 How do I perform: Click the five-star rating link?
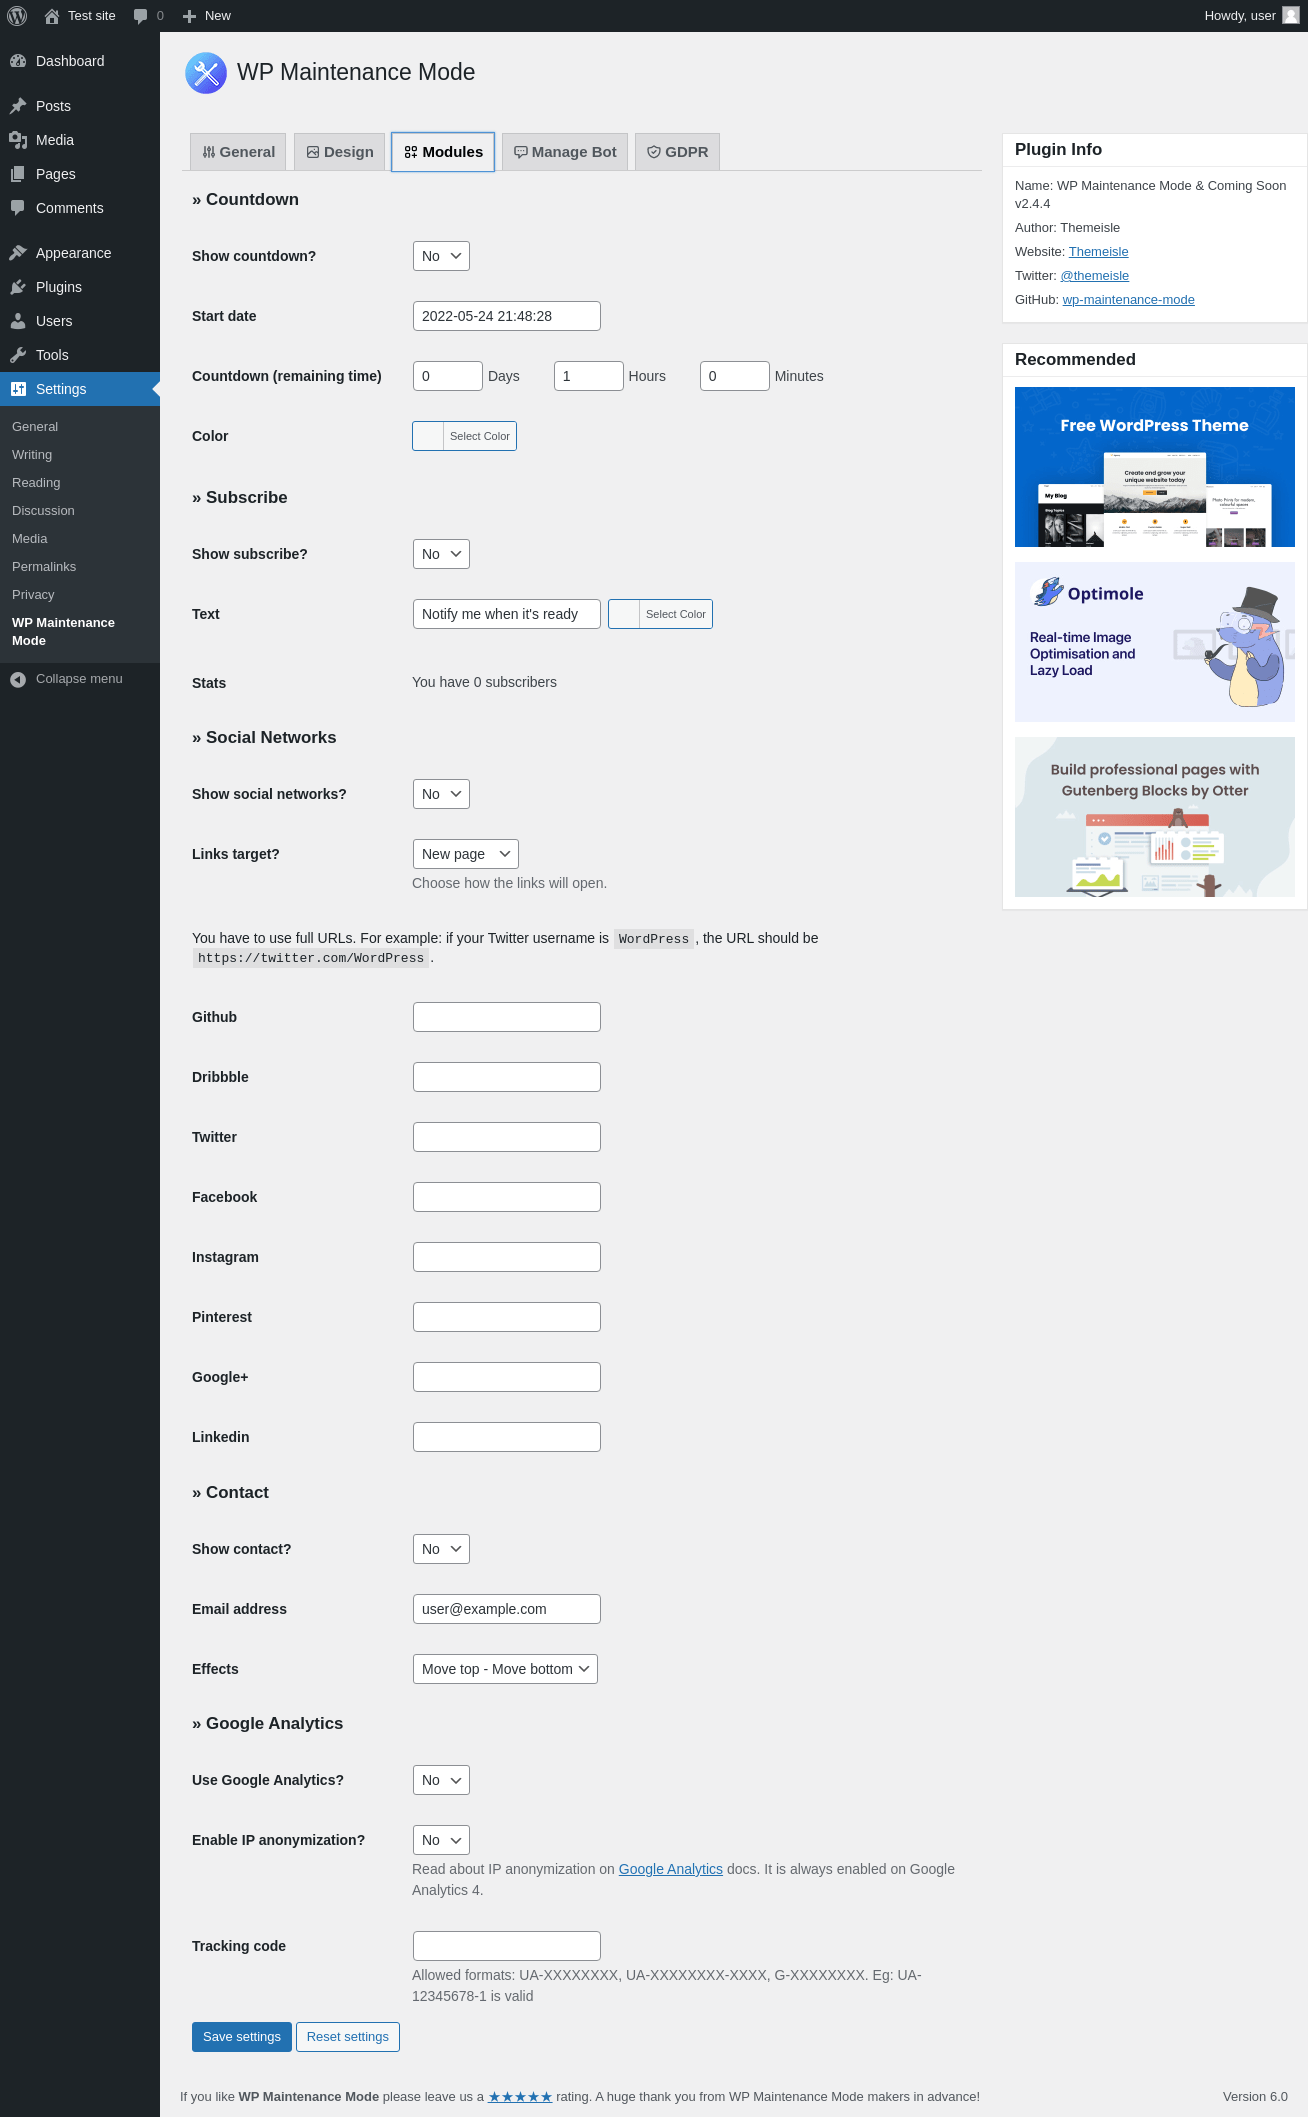(x=520, y=2097)
